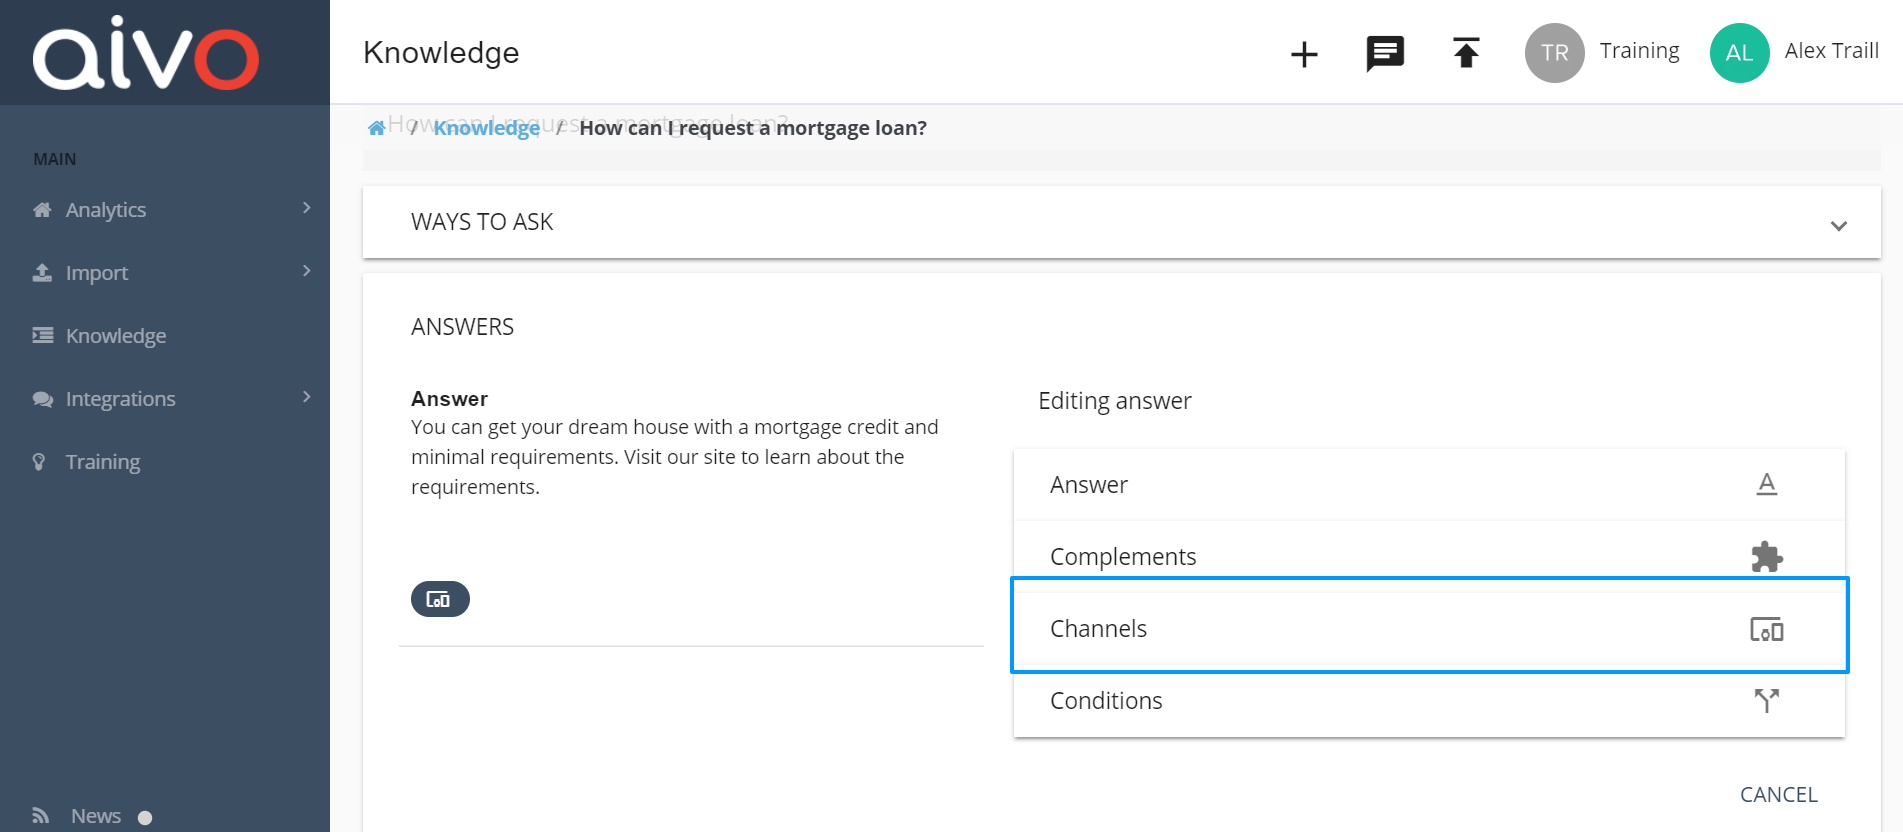Click the breadcrumb title 'How can I request a mortgage loan?'
This screenshot has width=1903, height=832.
pos(753,128)
